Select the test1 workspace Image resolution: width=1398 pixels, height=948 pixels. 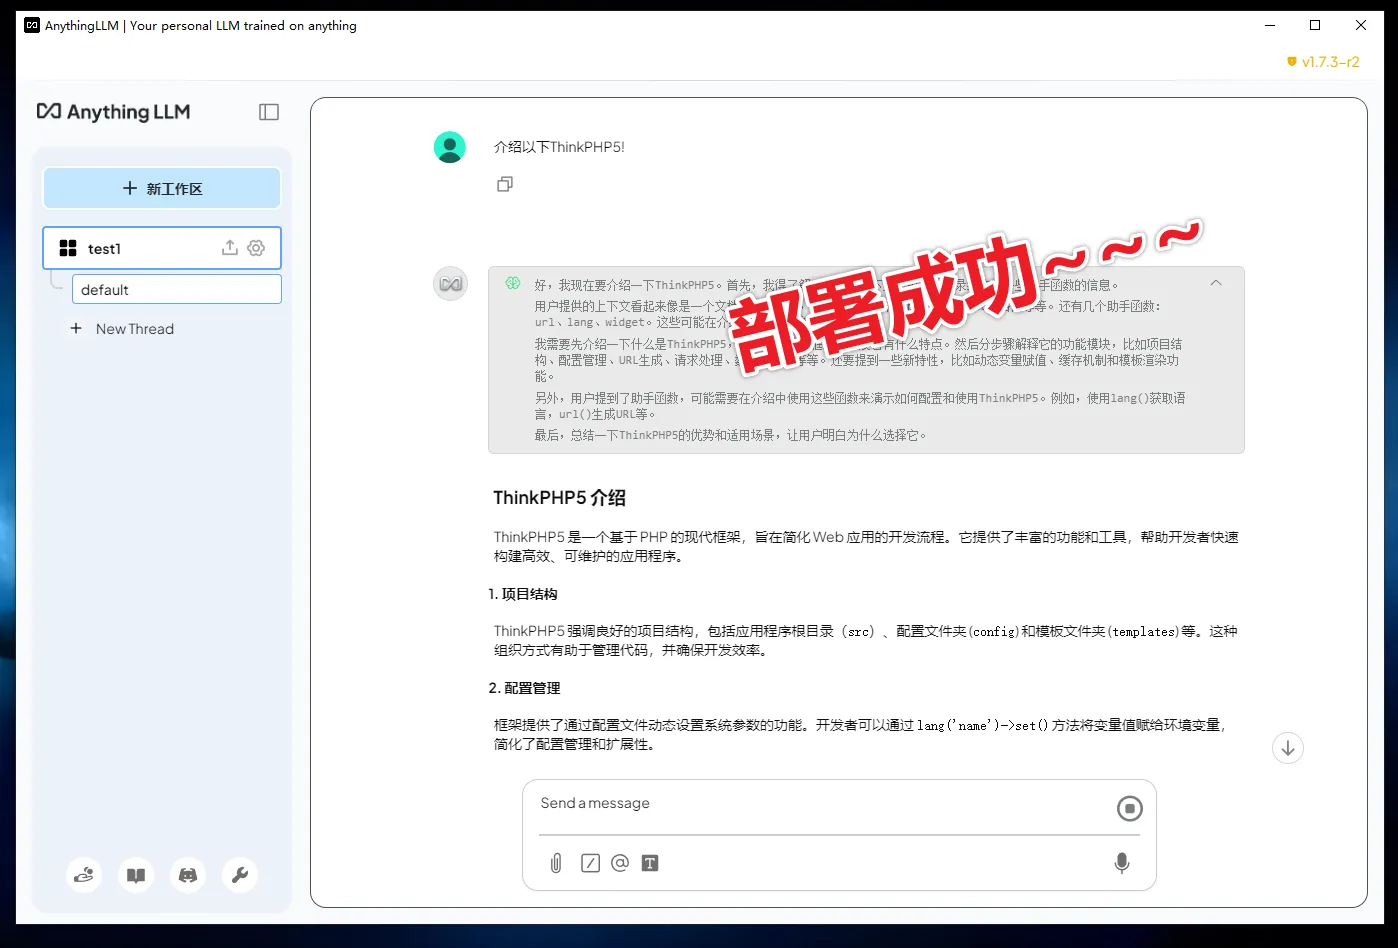pos(162,248)
